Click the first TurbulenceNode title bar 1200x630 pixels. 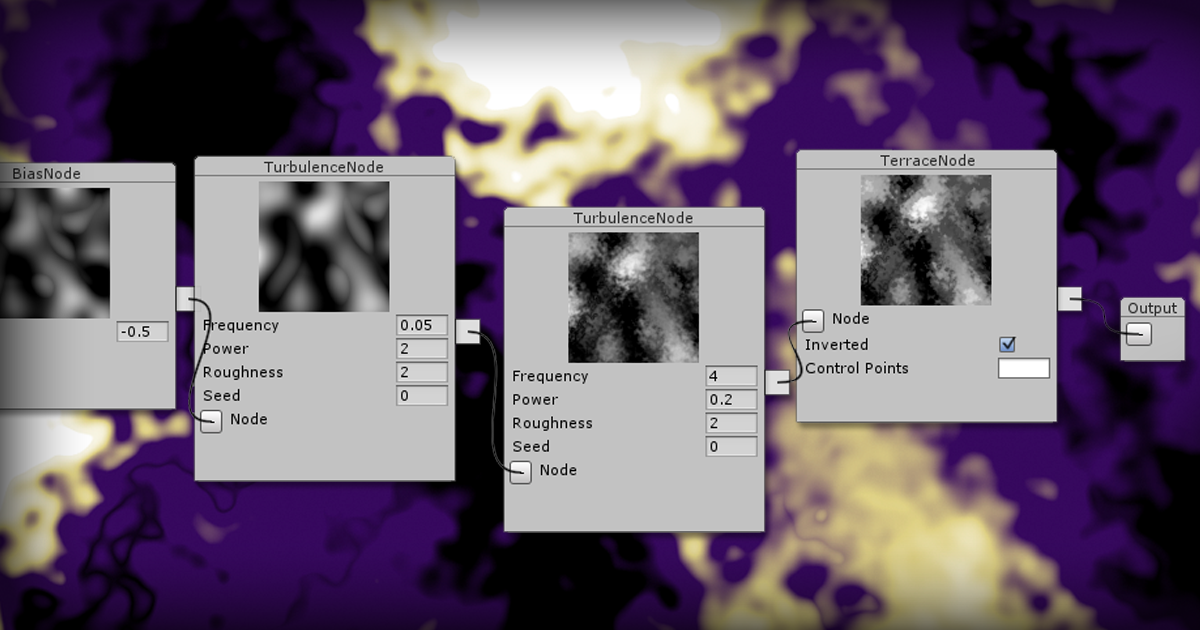(x=324, y=167)
